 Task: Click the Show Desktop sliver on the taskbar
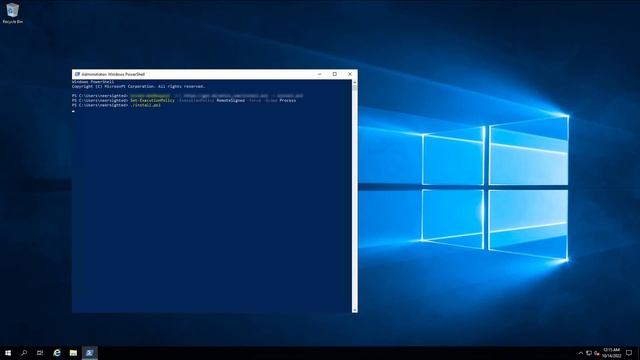(639, 353)
